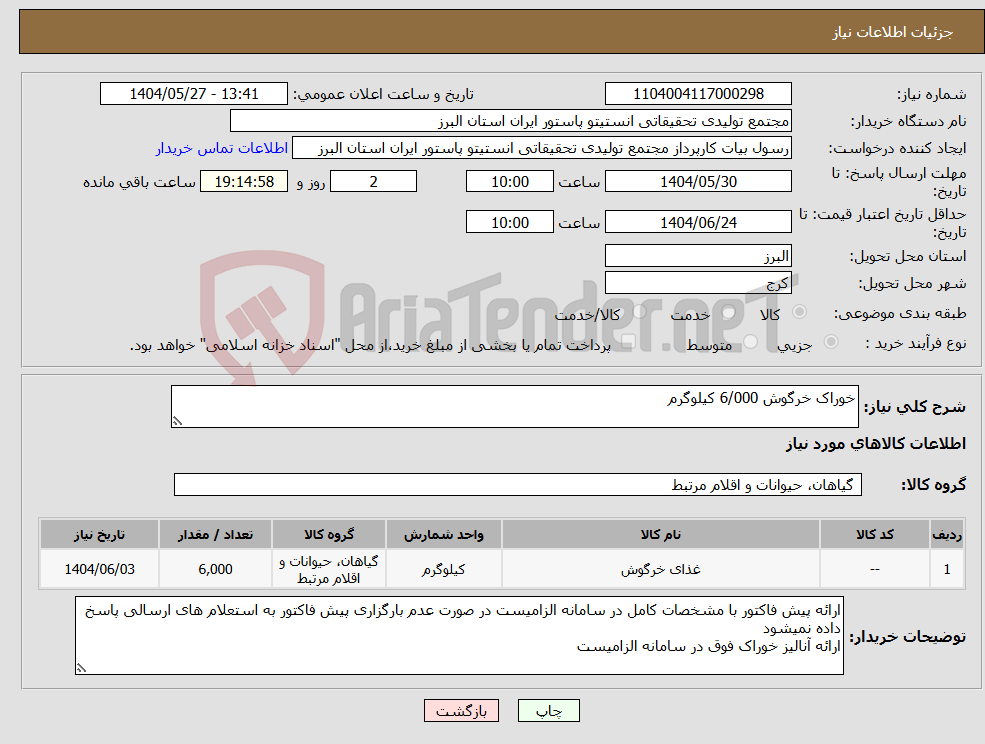This screenshot has width=985, height=744.
Task: Click the price validity date field 1404/06/24
Action: click(x=698, y=221)
